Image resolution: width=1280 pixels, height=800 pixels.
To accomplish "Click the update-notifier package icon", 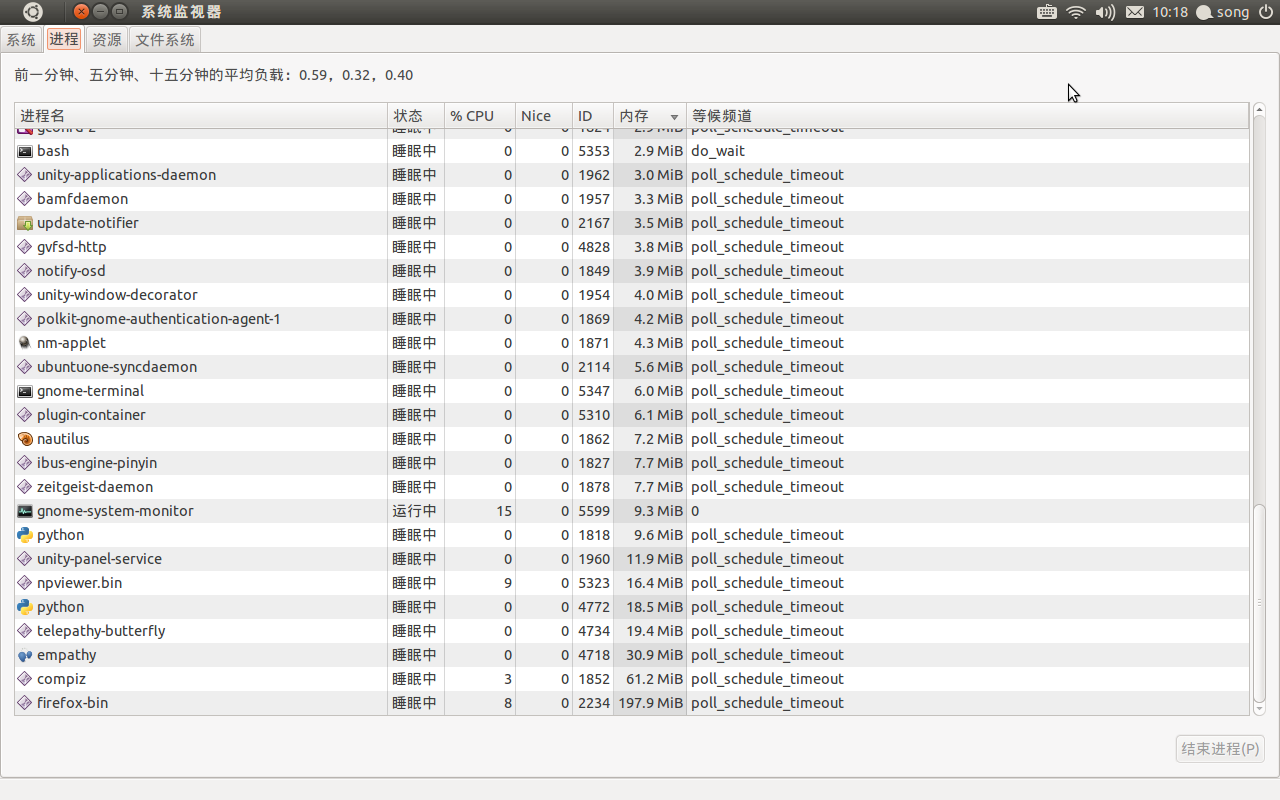I will (25, 223).
